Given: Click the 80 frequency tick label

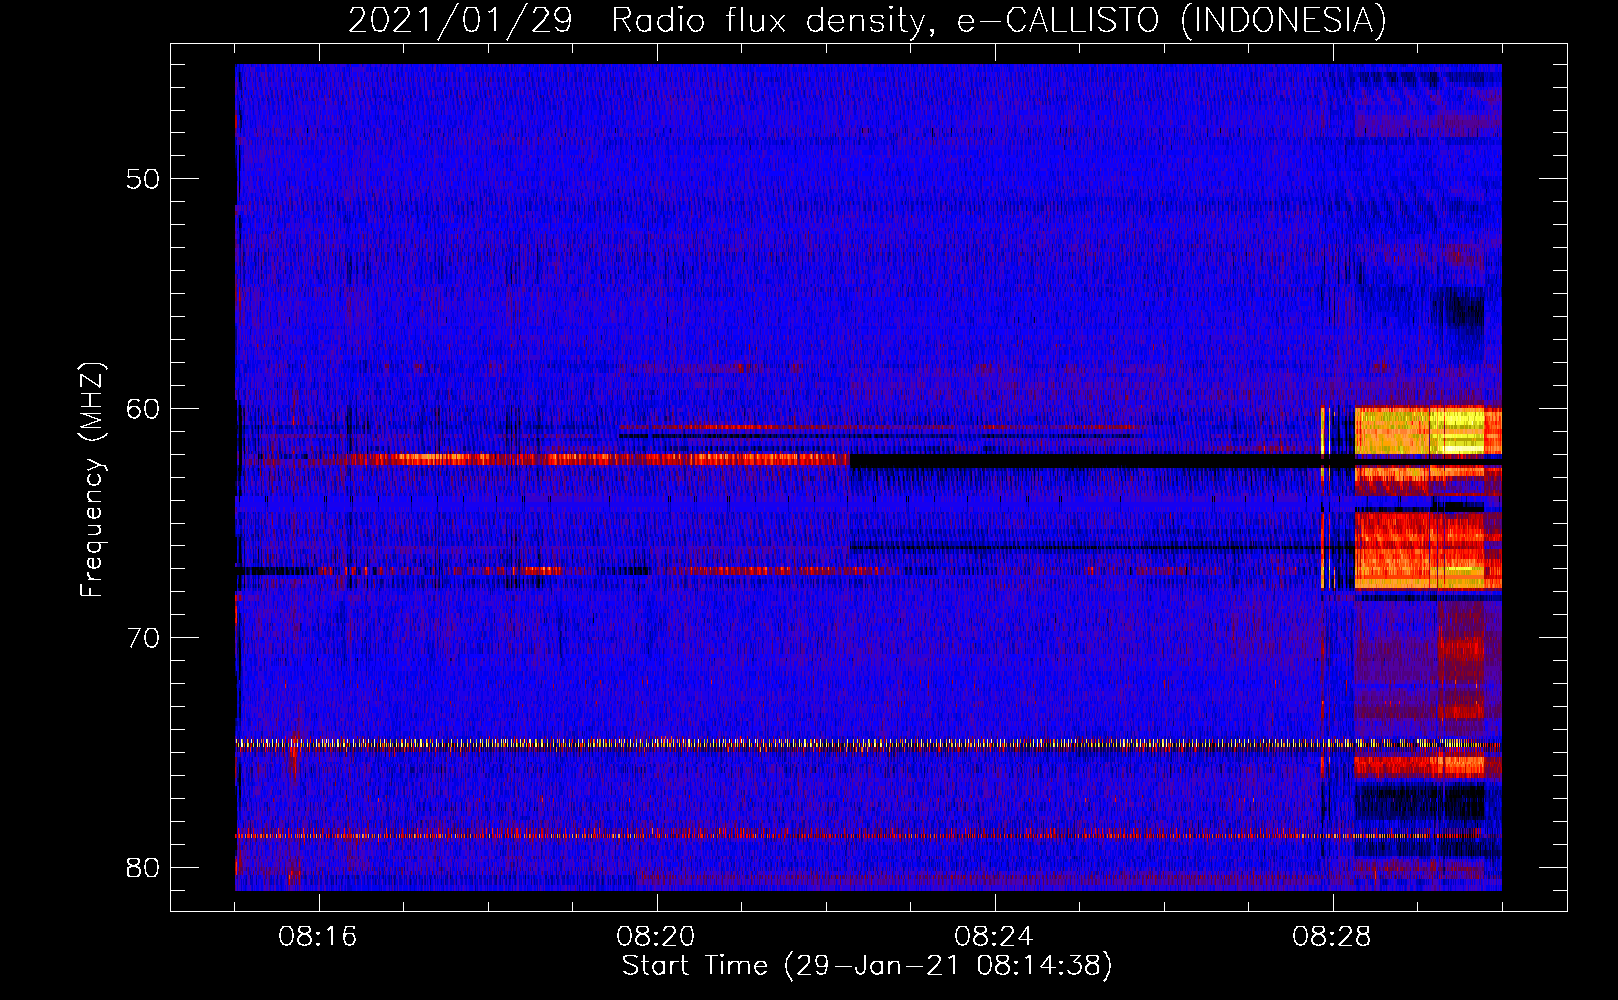Looking at the screenshot, I should coord(143,868).
